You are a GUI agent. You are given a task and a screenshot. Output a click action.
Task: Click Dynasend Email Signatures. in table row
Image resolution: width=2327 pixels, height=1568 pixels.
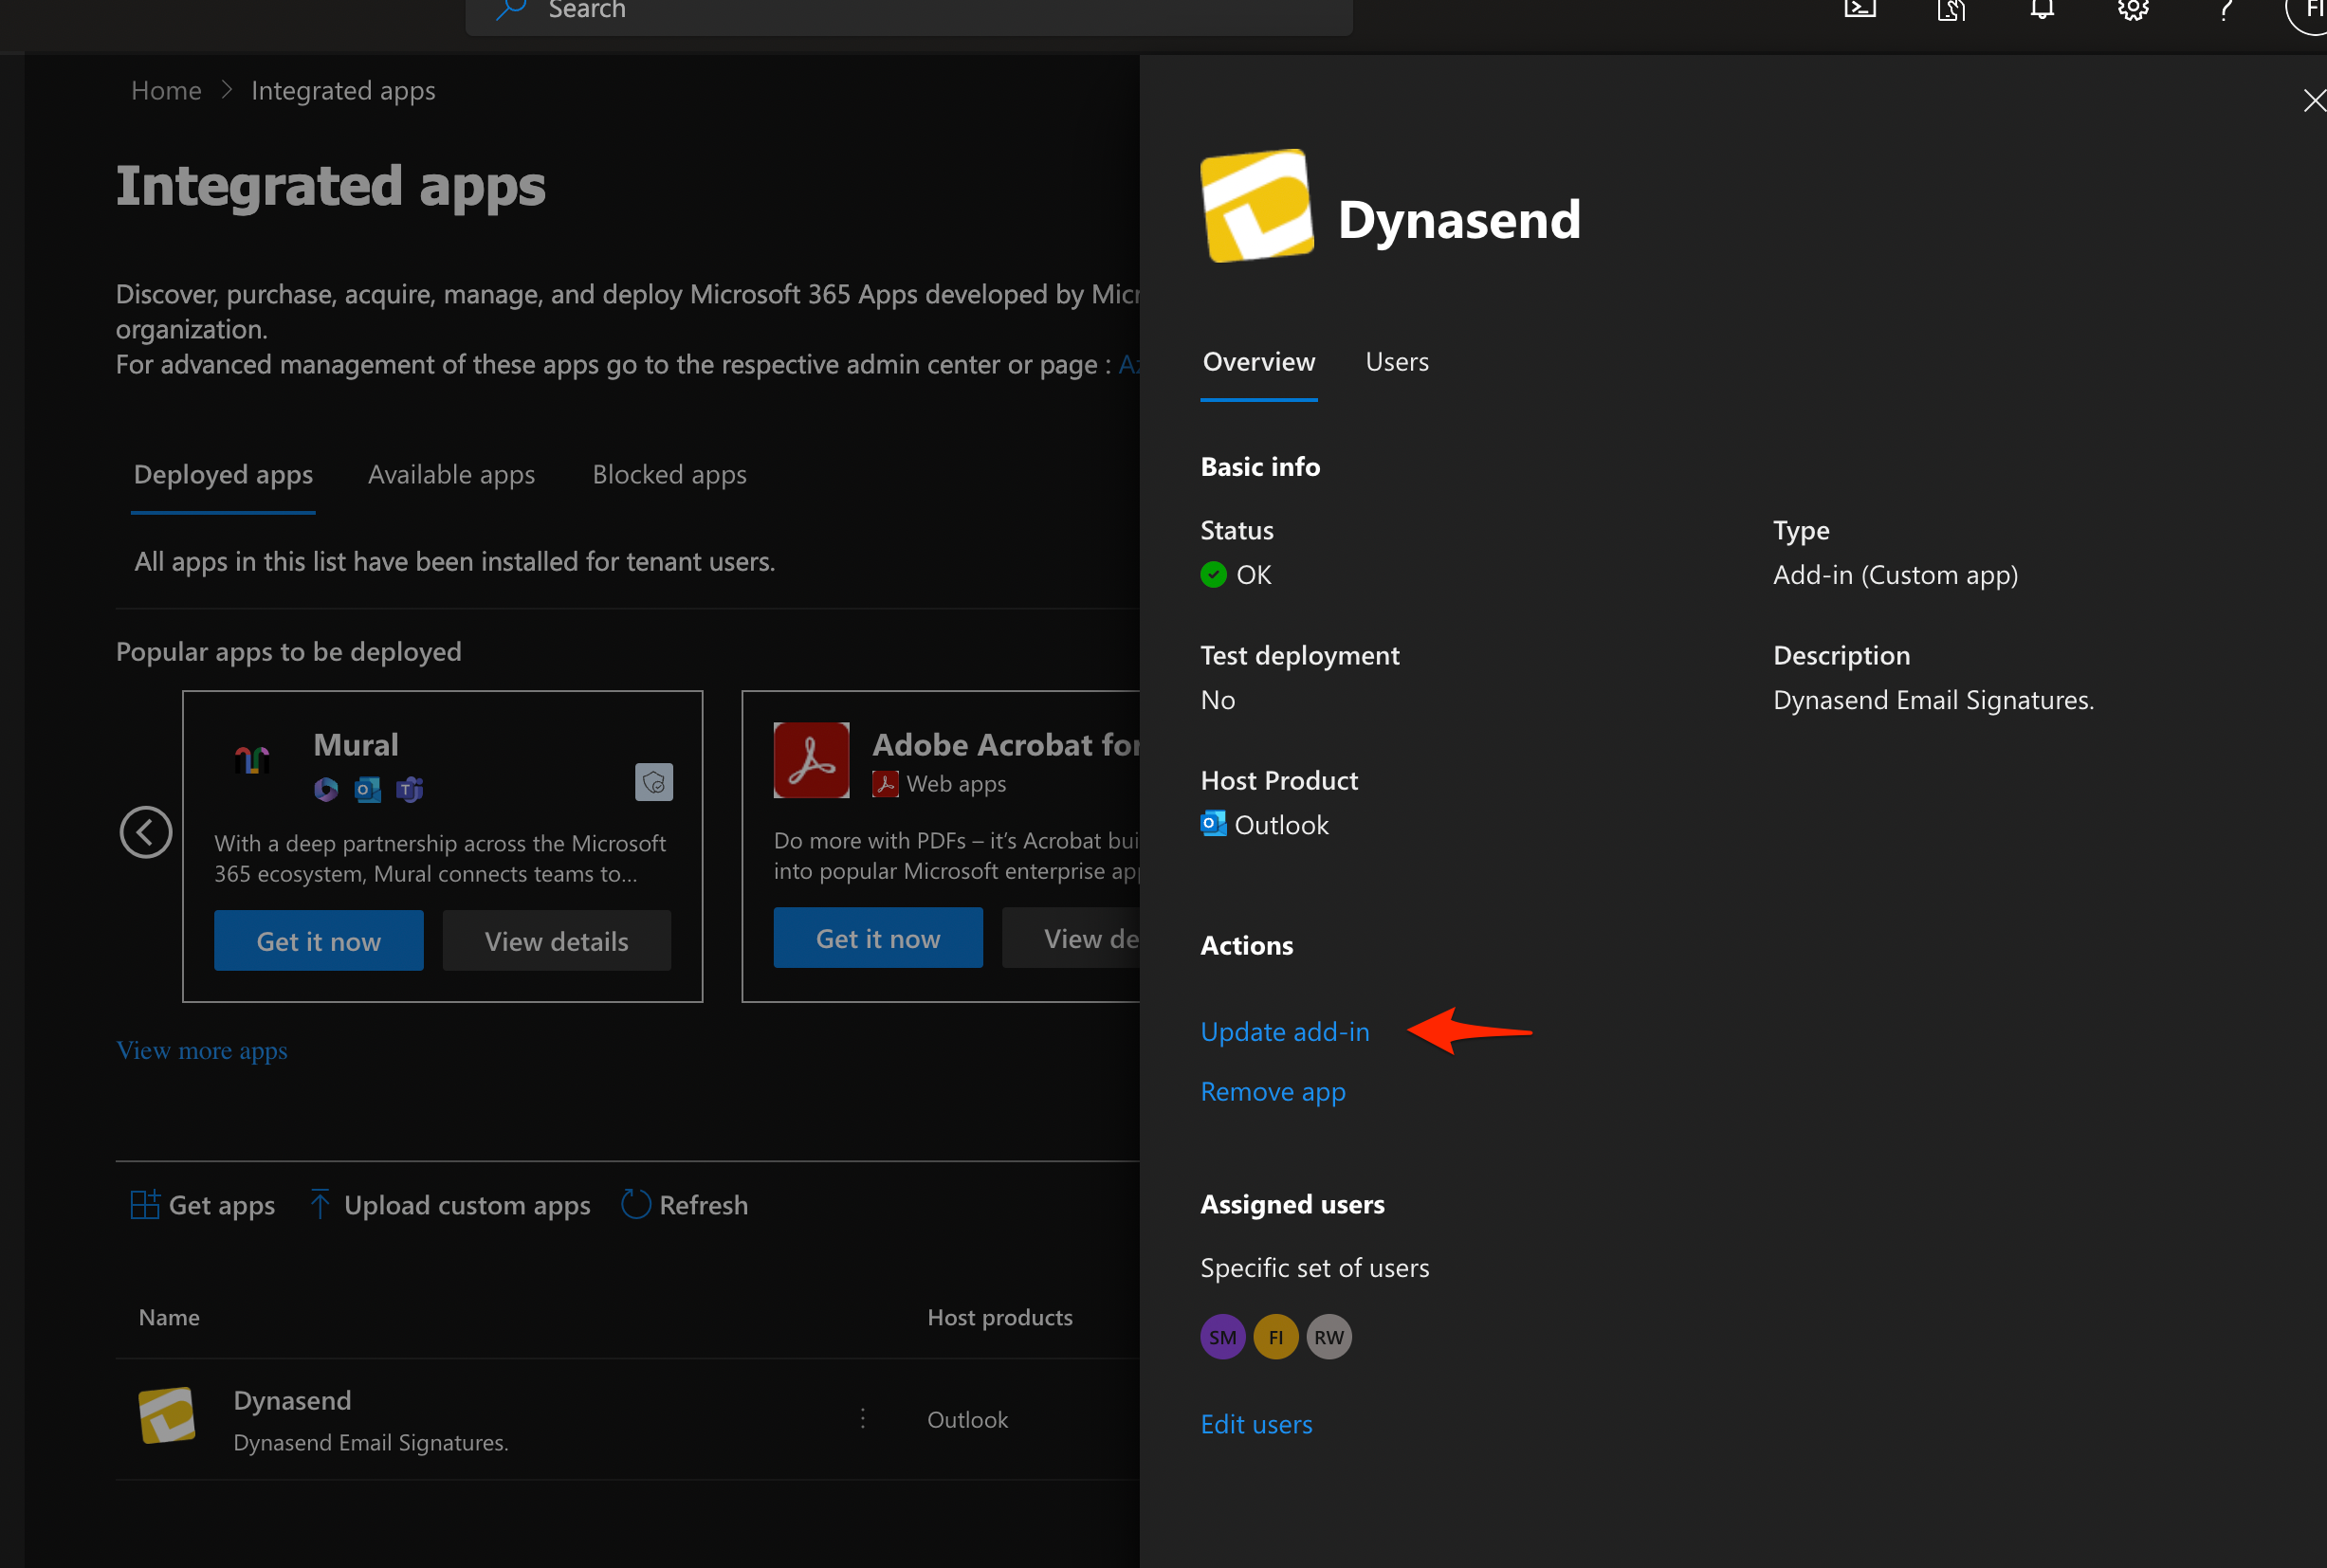click(x=371, y=1443)
